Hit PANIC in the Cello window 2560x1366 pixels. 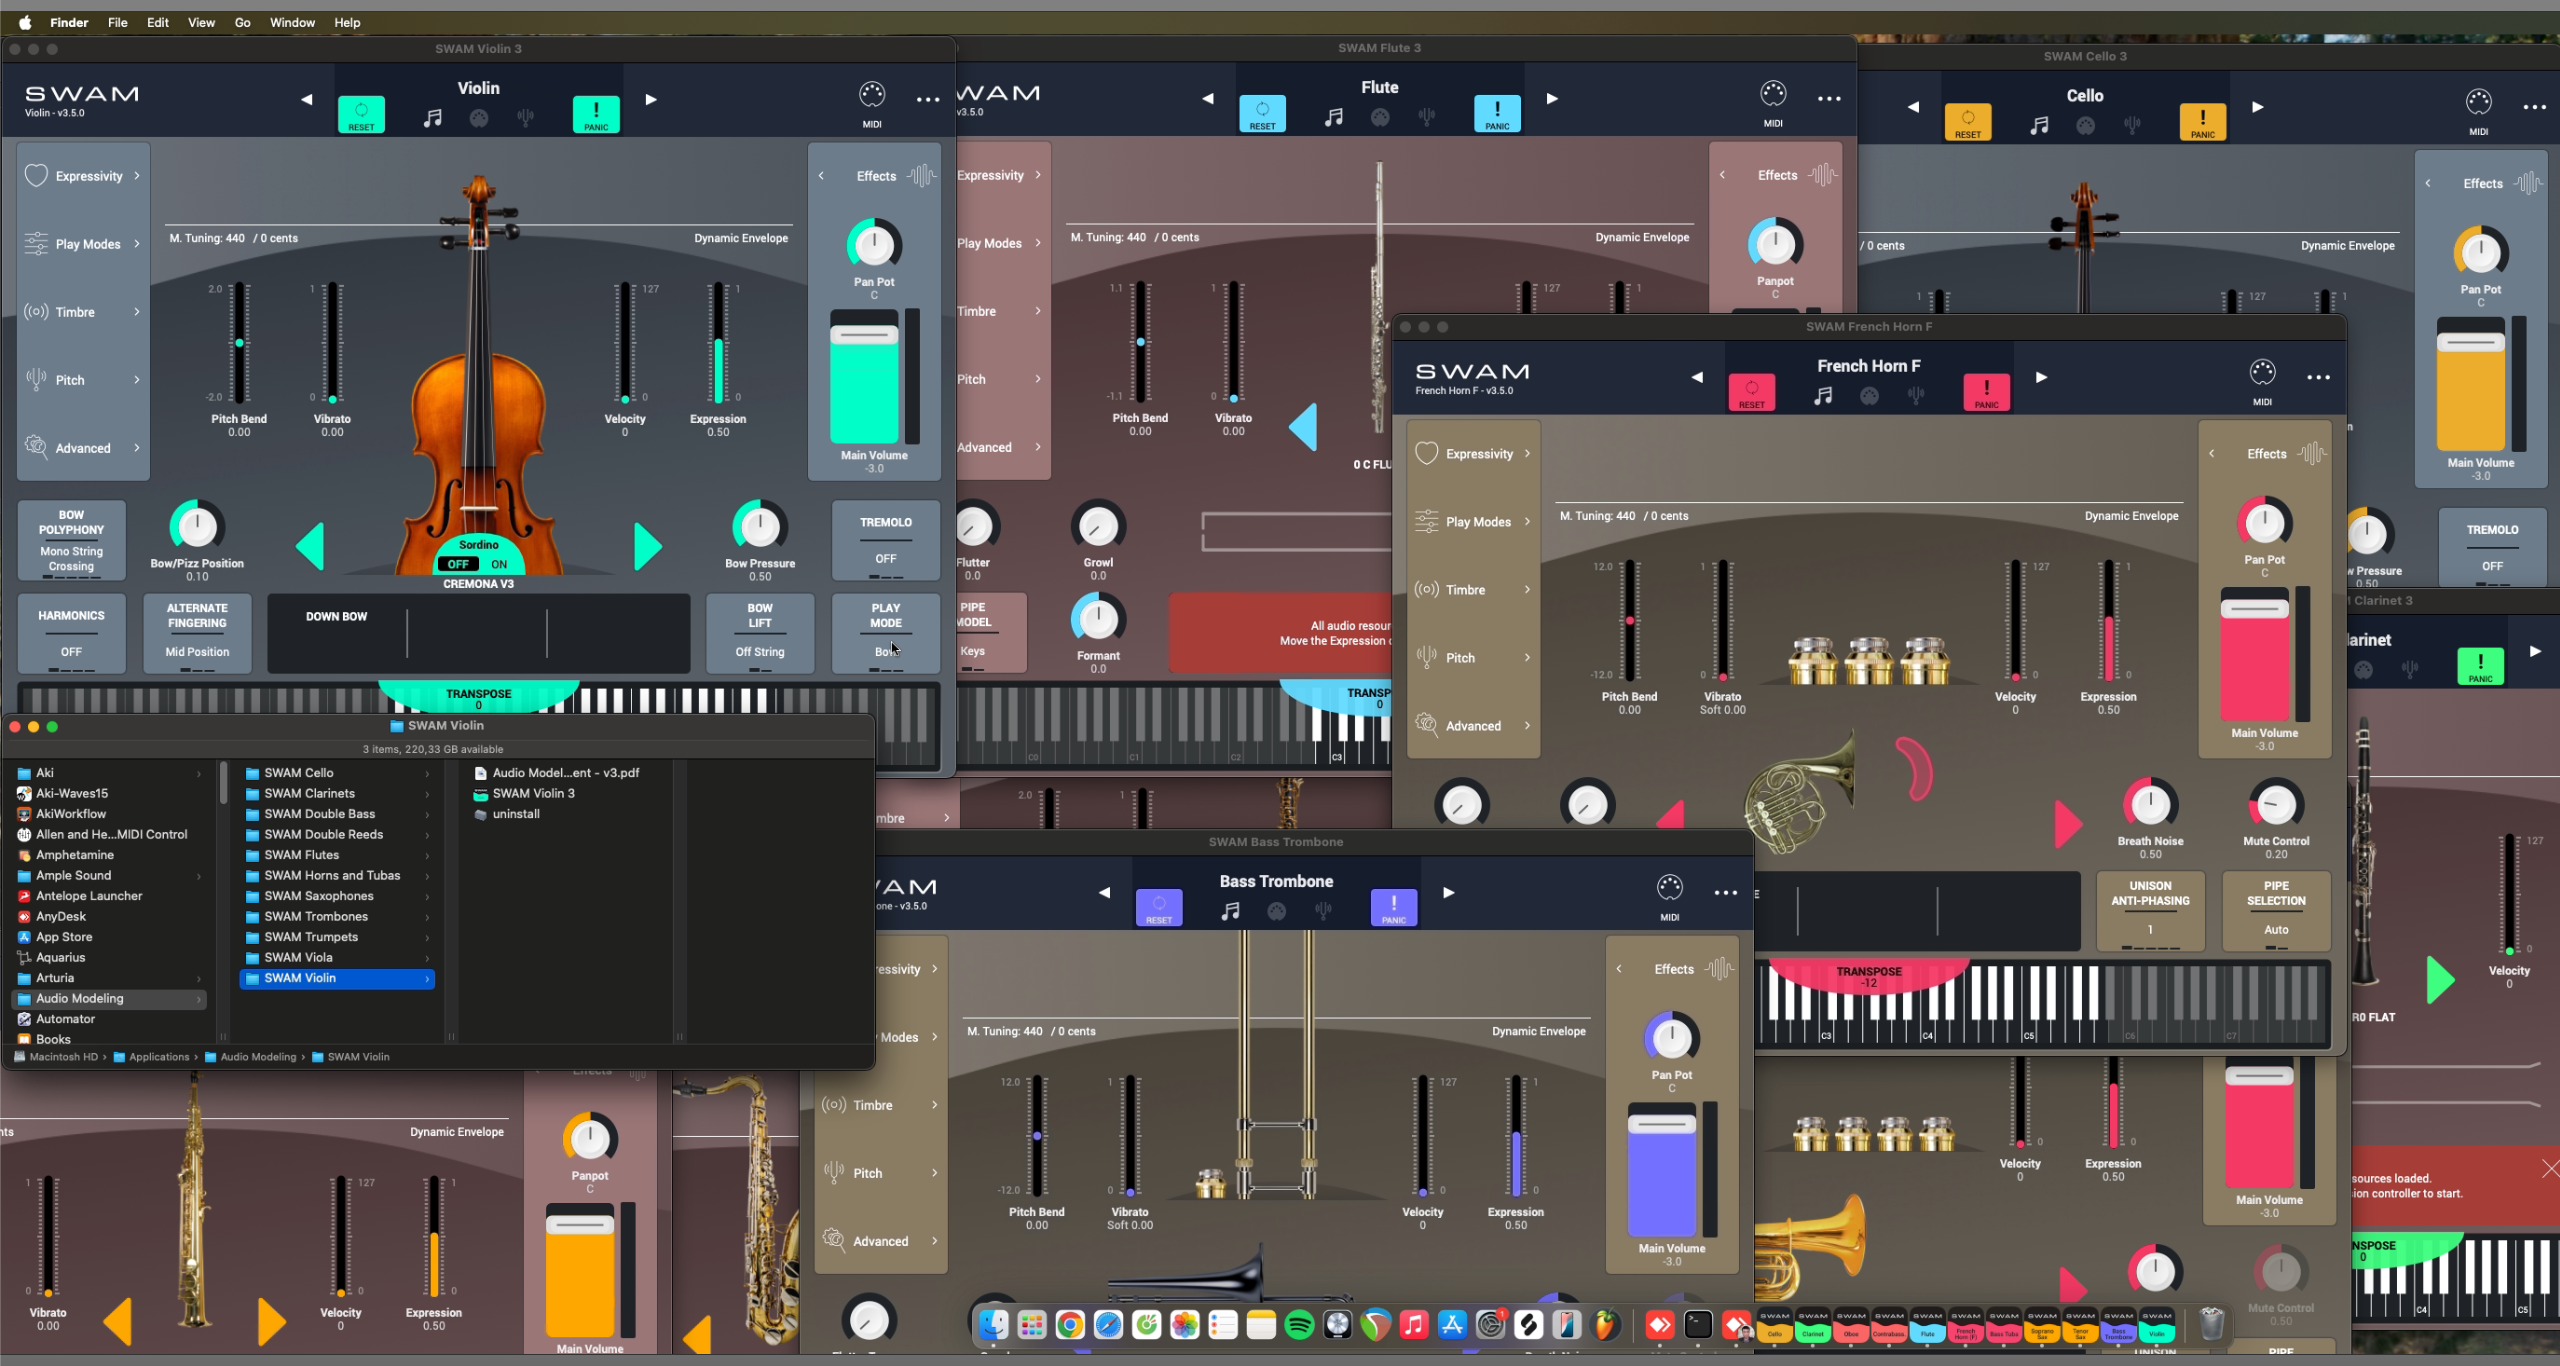[2202, 122]
